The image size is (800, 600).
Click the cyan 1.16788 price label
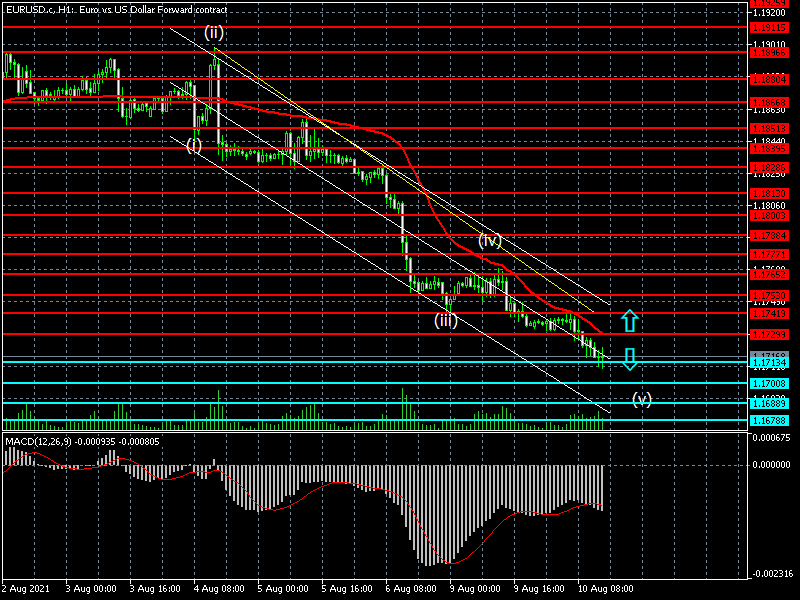[768, 421]
